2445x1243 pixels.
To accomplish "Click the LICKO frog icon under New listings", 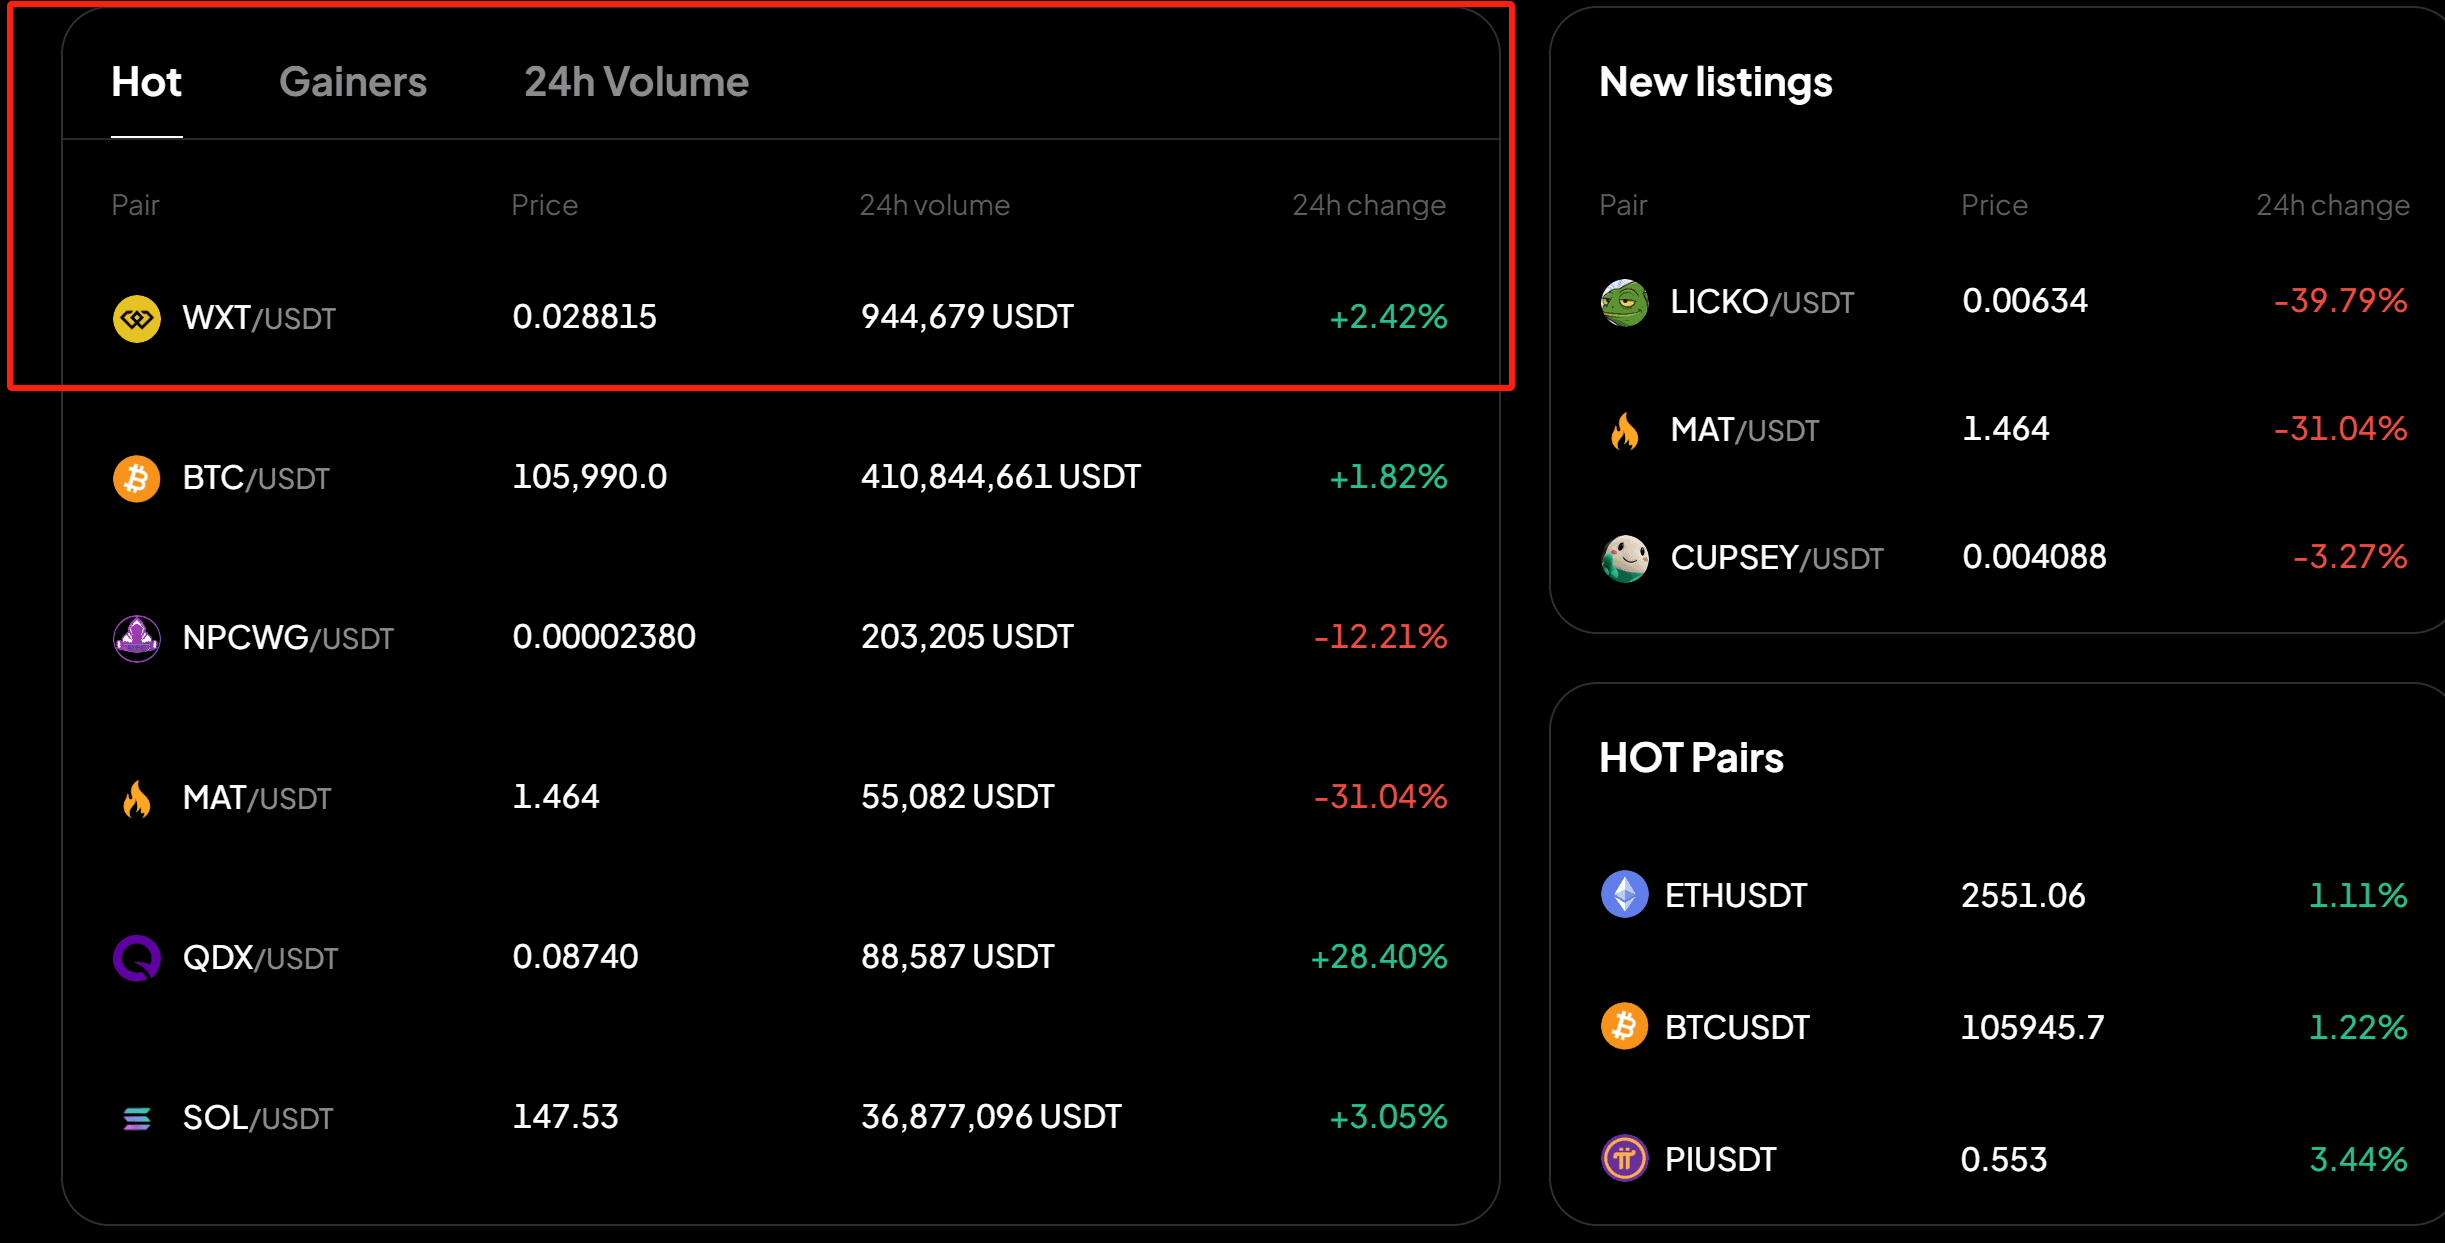I will click(x=1626, y=302).
